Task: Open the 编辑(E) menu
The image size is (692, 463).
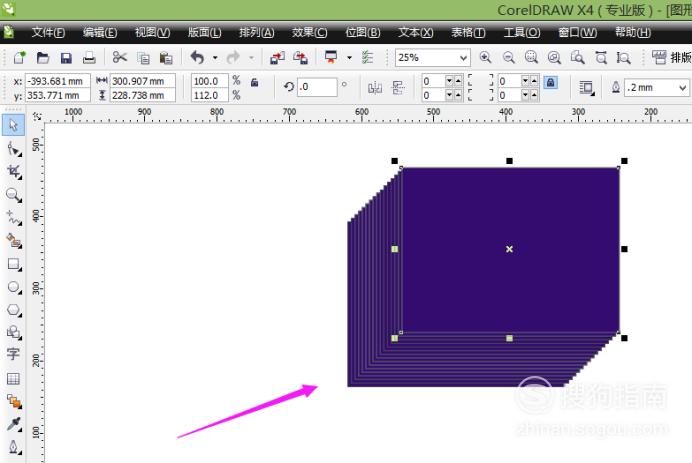Action: point(100,33)
